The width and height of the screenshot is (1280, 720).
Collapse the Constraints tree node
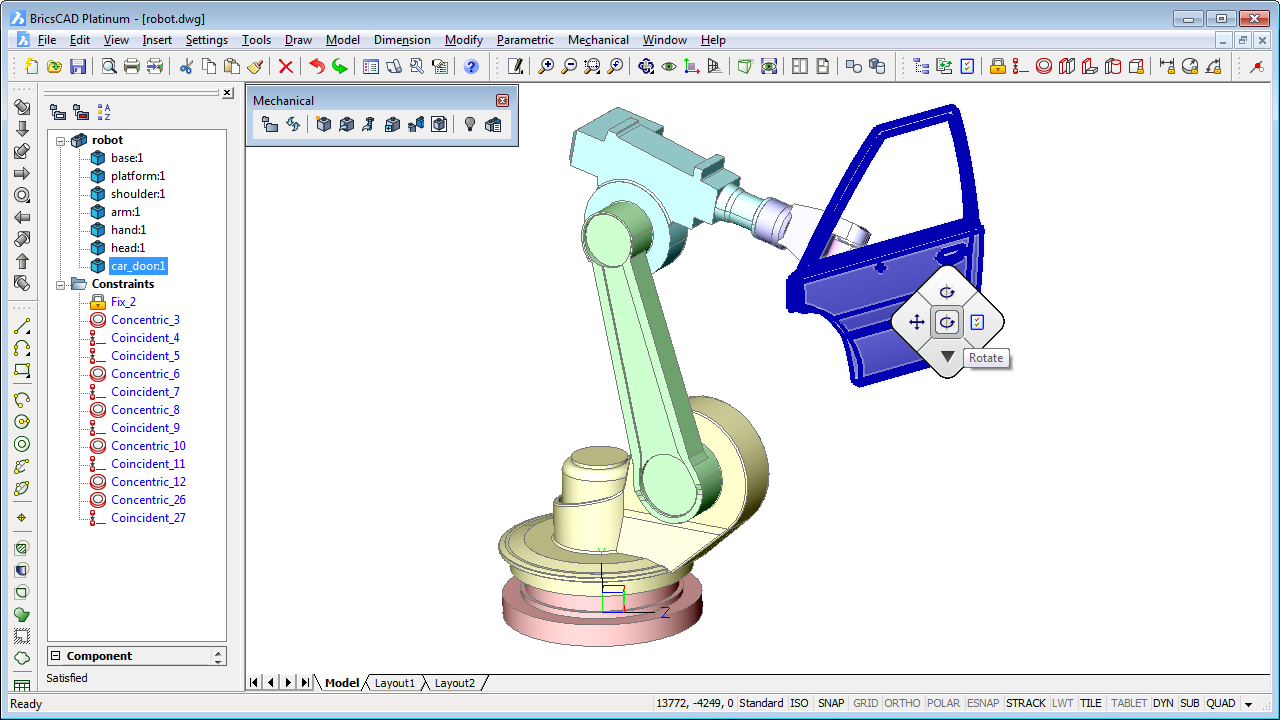pos(61,284)
